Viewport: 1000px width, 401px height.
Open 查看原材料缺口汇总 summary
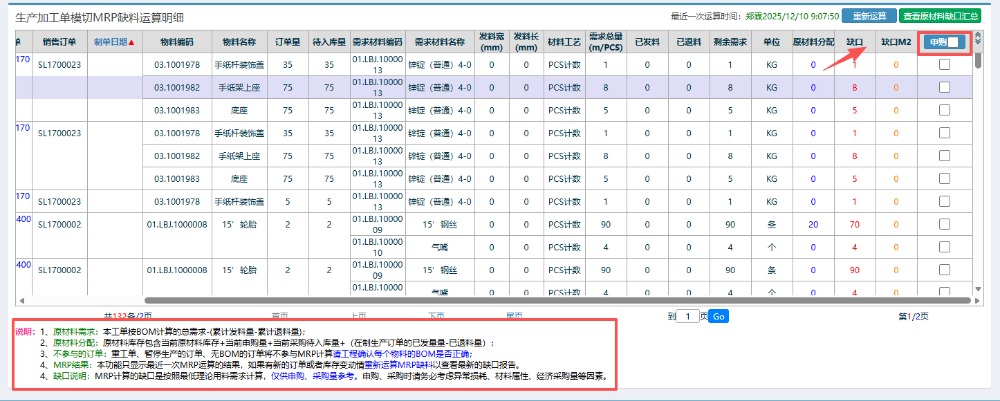click(940, 16)
